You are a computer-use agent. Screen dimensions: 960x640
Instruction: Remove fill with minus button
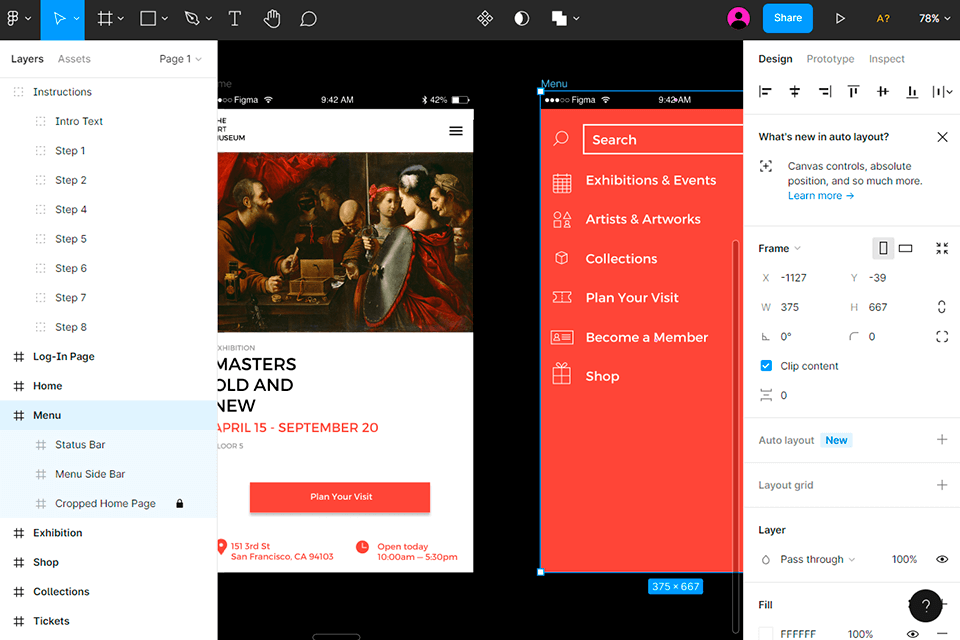tap(942, 634)
